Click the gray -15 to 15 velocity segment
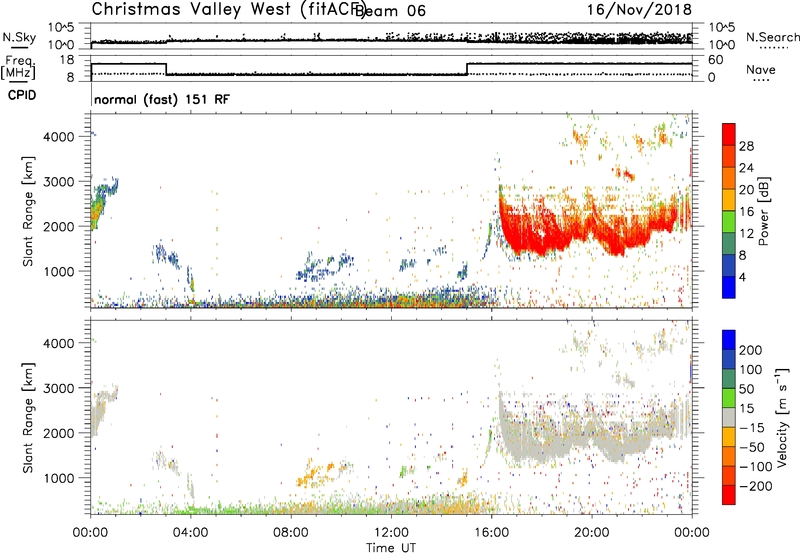Screen dimensions: 800x554 click(729, 417)
